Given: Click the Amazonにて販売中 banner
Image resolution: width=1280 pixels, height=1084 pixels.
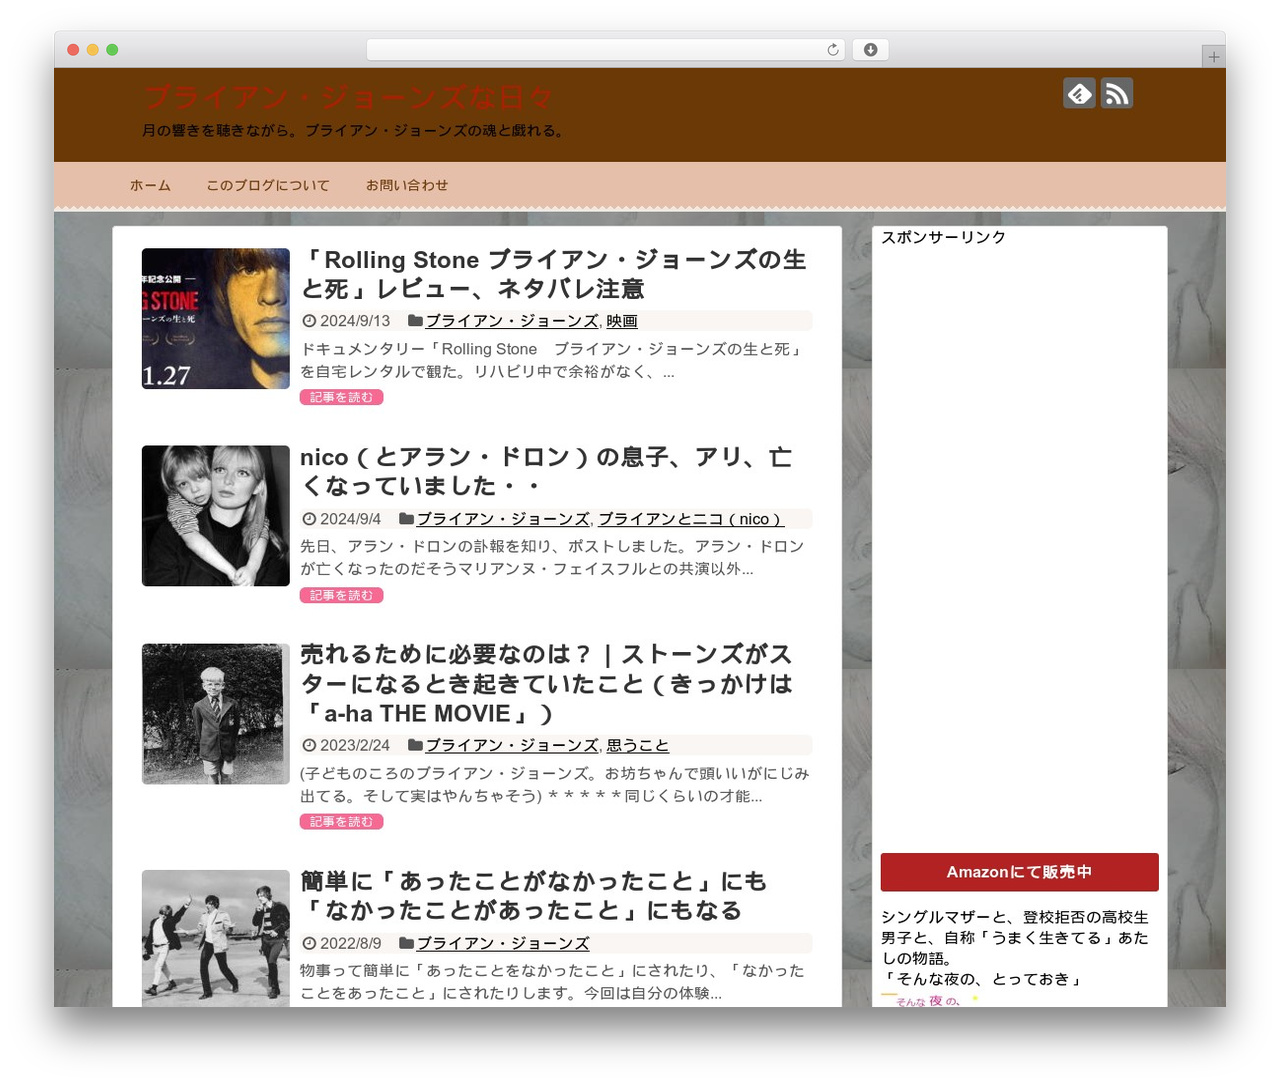Looking at the screenshot, I should [x=1020, y=872].
